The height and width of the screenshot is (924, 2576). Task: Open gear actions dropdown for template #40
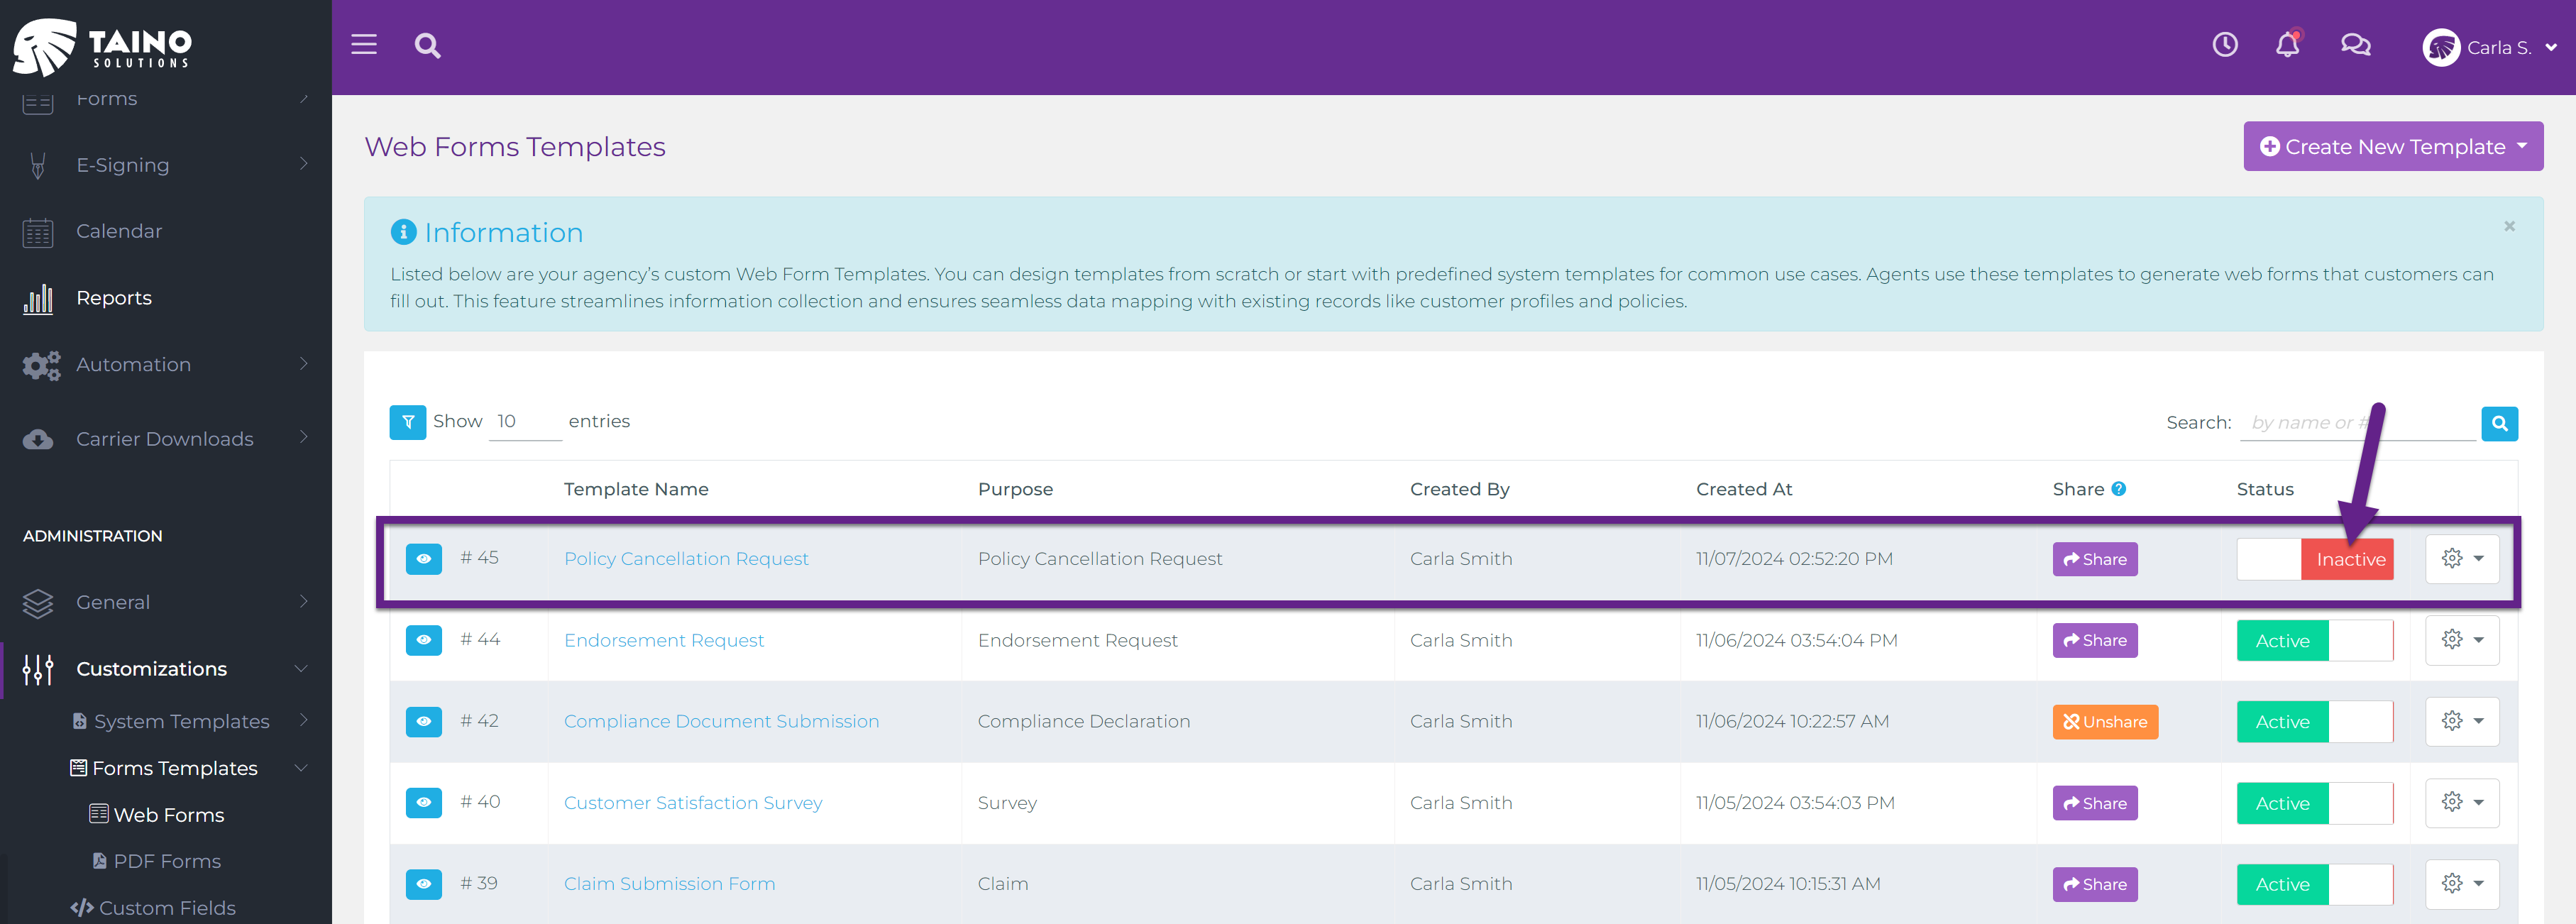coord(2462,802)
